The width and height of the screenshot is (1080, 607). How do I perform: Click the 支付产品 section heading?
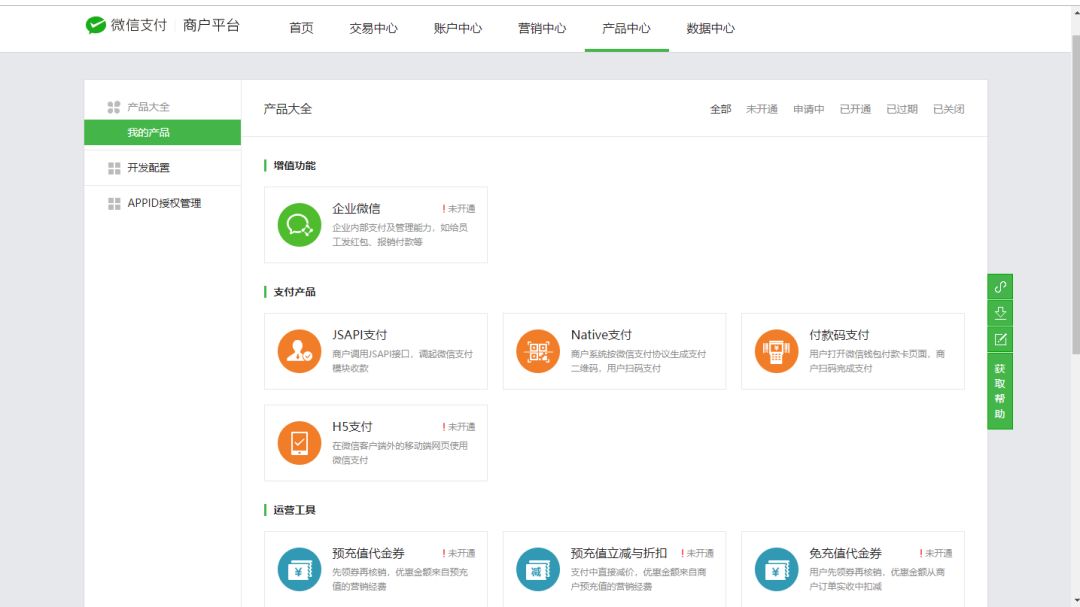294,292
